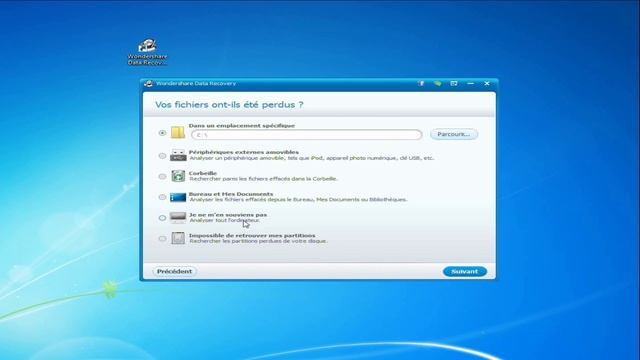Select the 'Périphériques externes amovibles' radio button

(162, 156)
